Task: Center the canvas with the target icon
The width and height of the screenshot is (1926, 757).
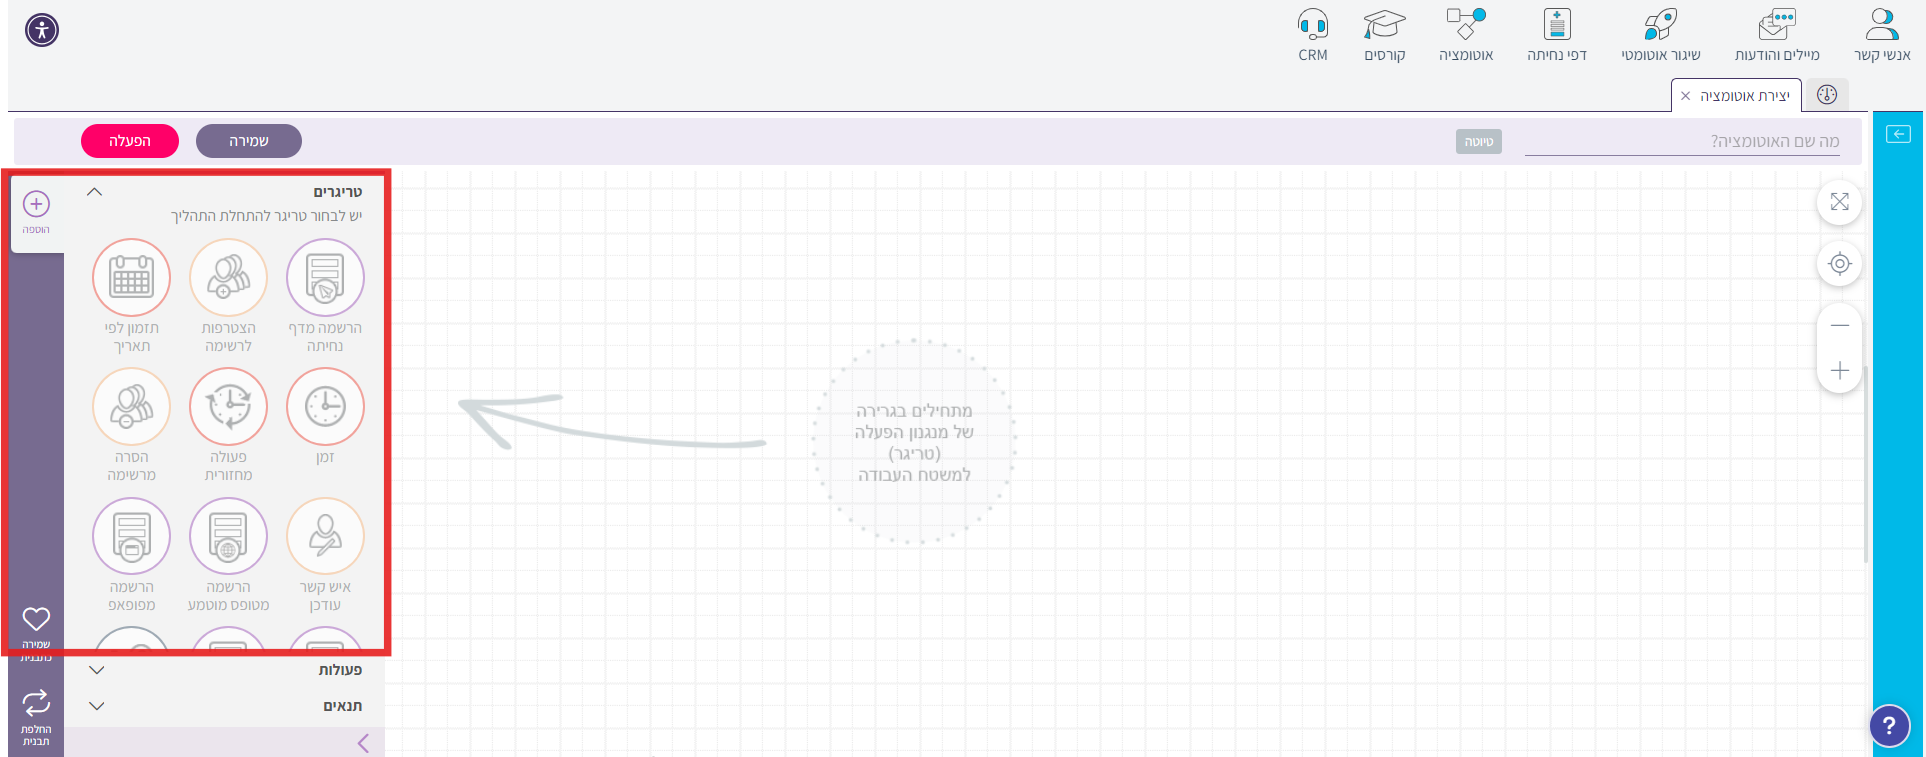Action: click(1839, 264)
